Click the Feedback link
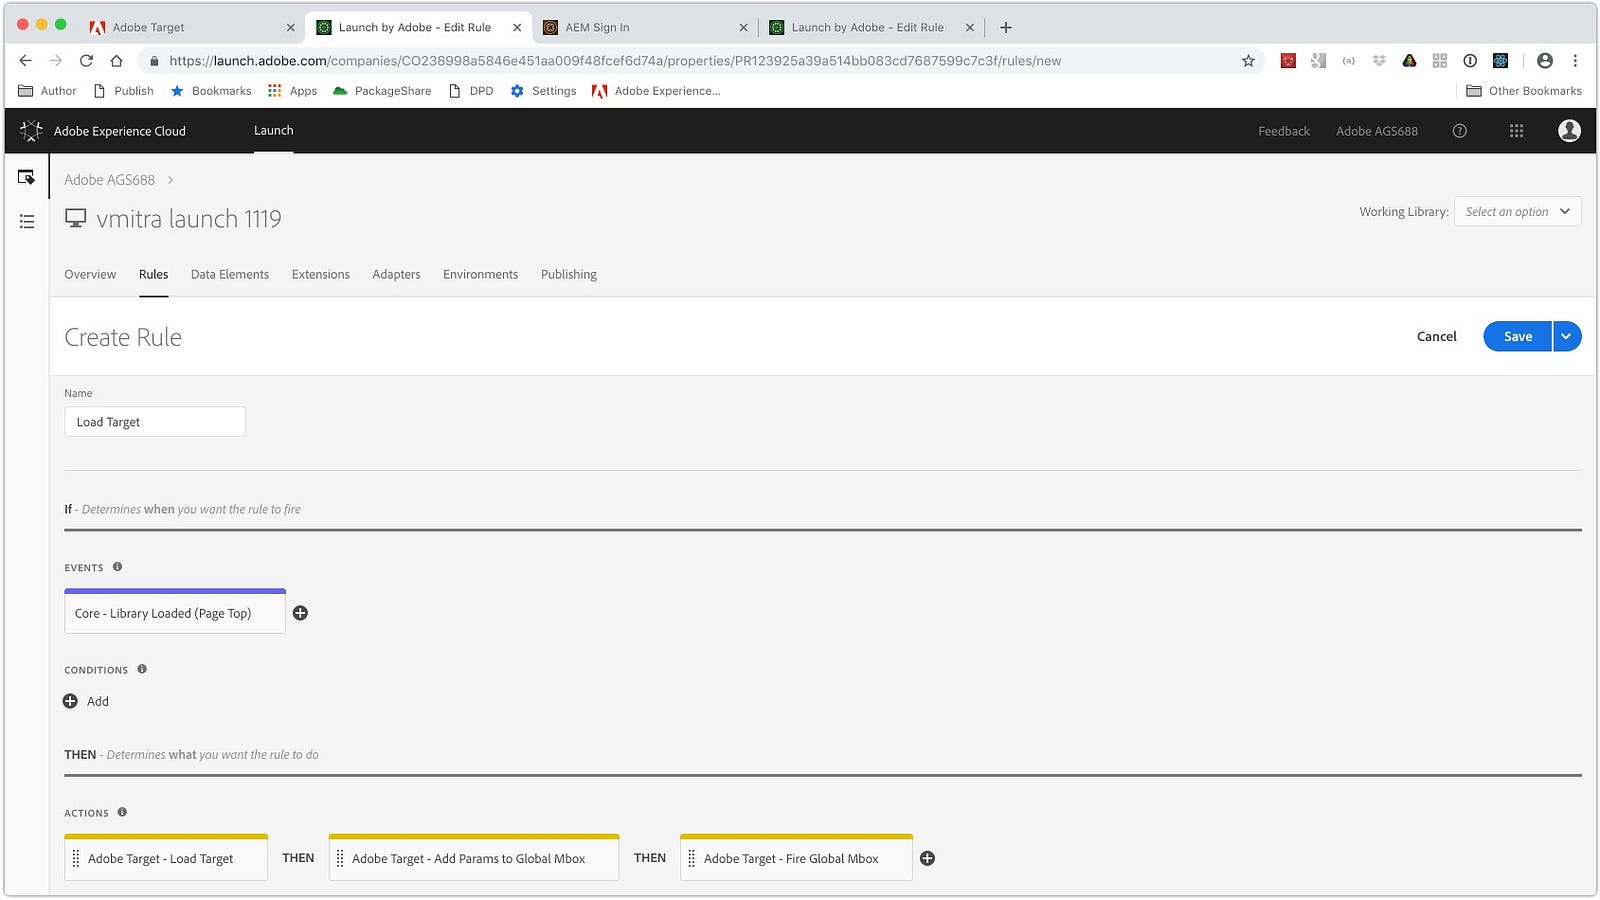 tap(1284, 131)
